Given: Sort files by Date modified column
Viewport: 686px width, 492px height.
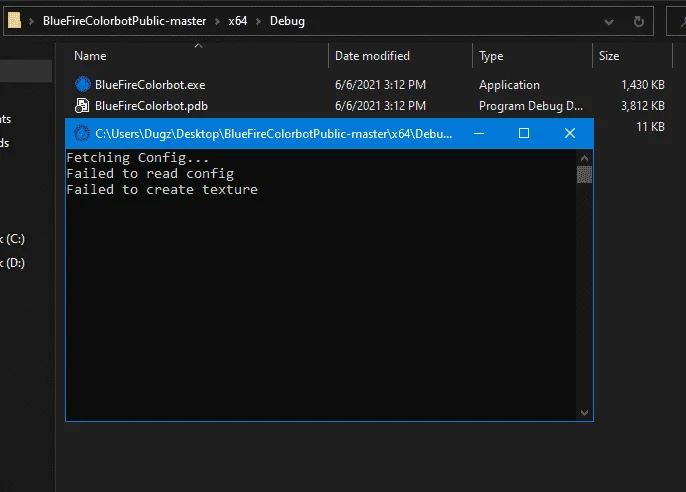Looking at the screenshot, I should (x=372, y=56).
